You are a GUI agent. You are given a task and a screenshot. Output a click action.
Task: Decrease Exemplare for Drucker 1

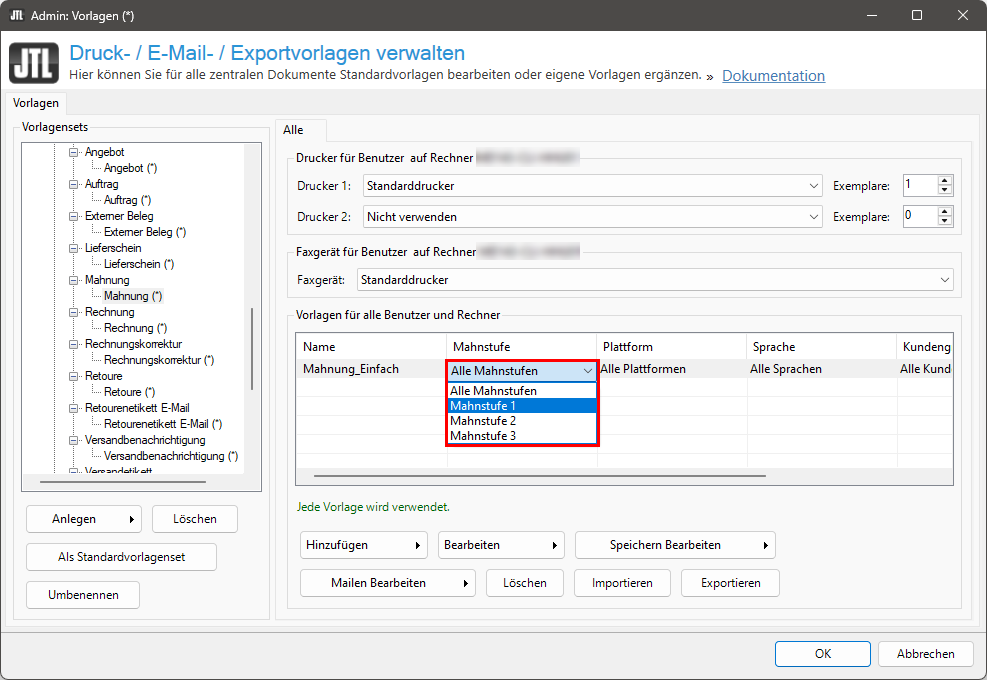coord(944,190)
